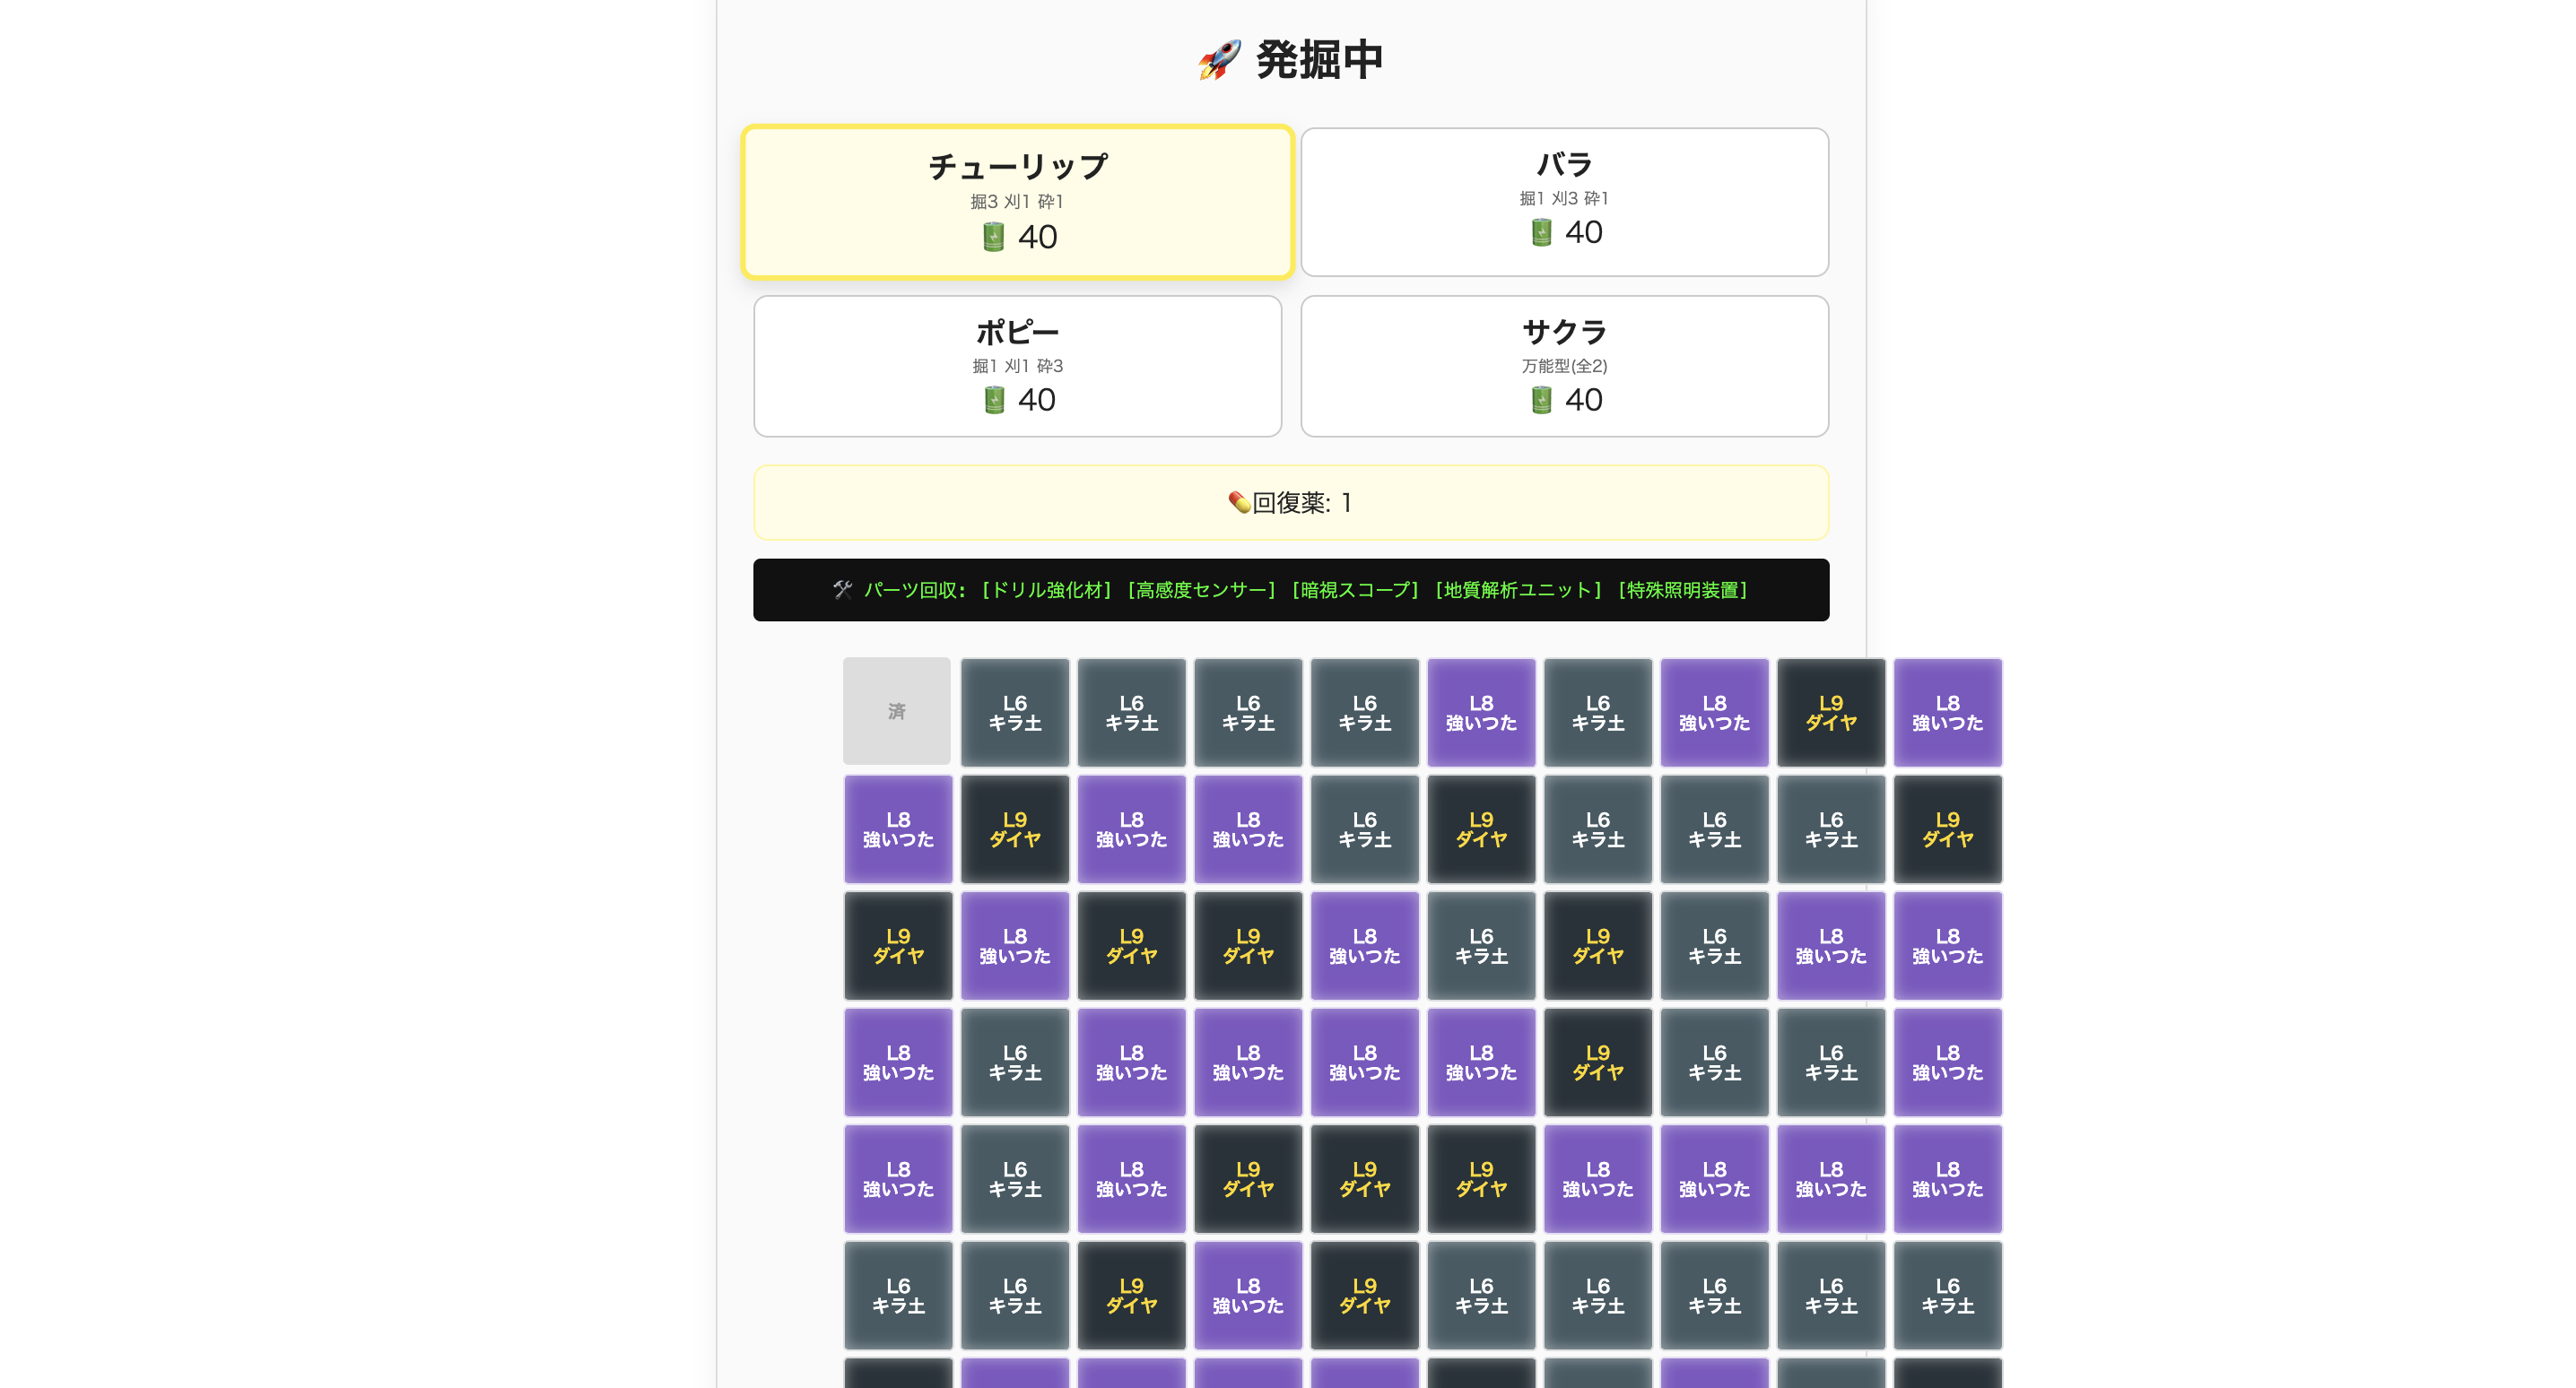The height and width of the screenshot is (1388, 2576).
Task: Click the wrench icon next to パーツ回収
Action: coord(843,590)
